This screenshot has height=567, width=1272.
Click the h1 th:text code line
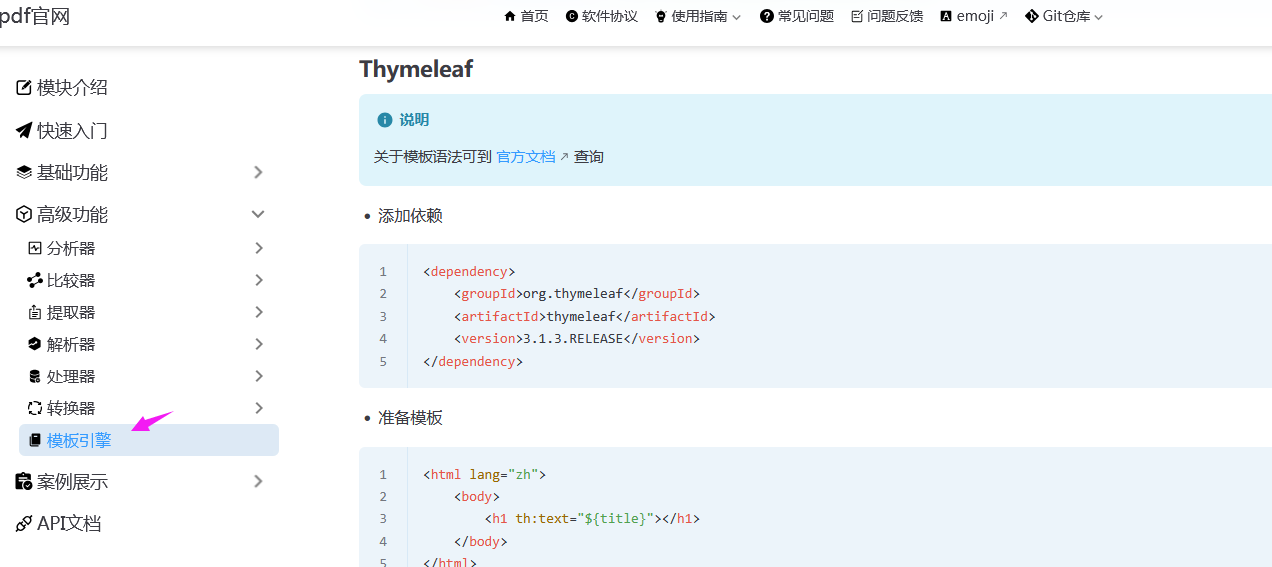593,519
